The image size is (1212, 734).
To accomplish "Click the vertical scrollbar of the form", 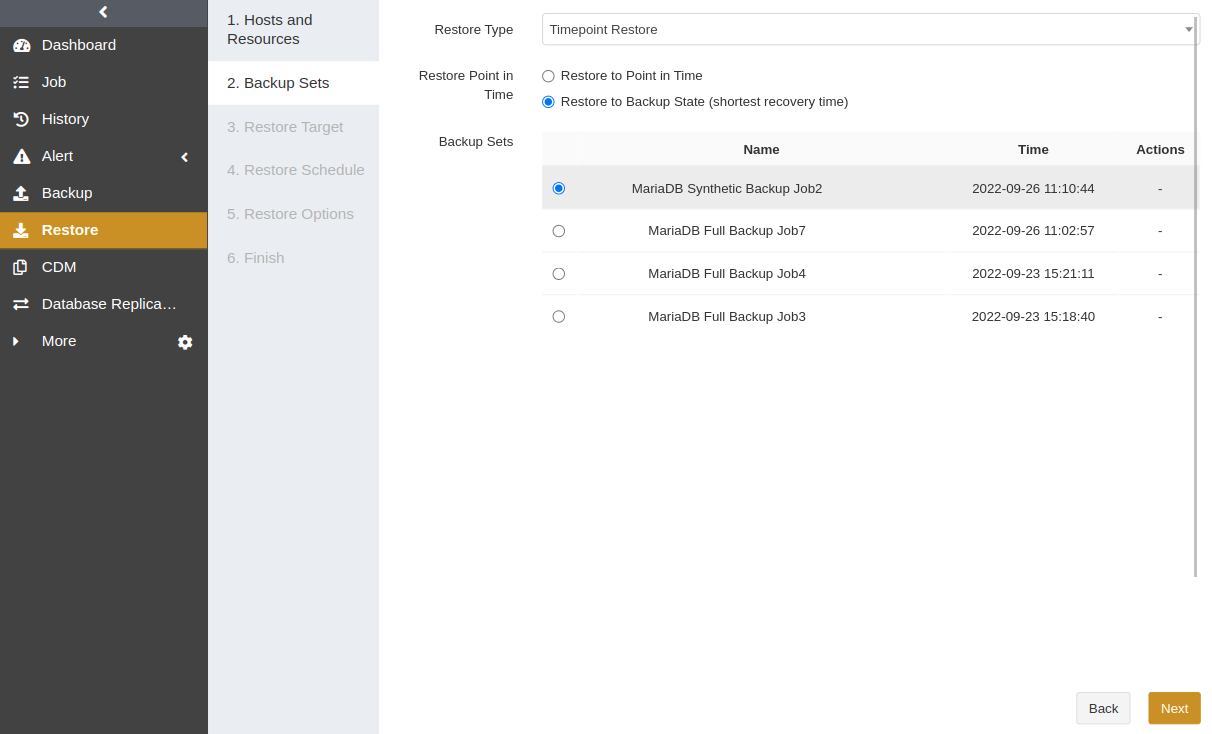I will pos(1196,296).
